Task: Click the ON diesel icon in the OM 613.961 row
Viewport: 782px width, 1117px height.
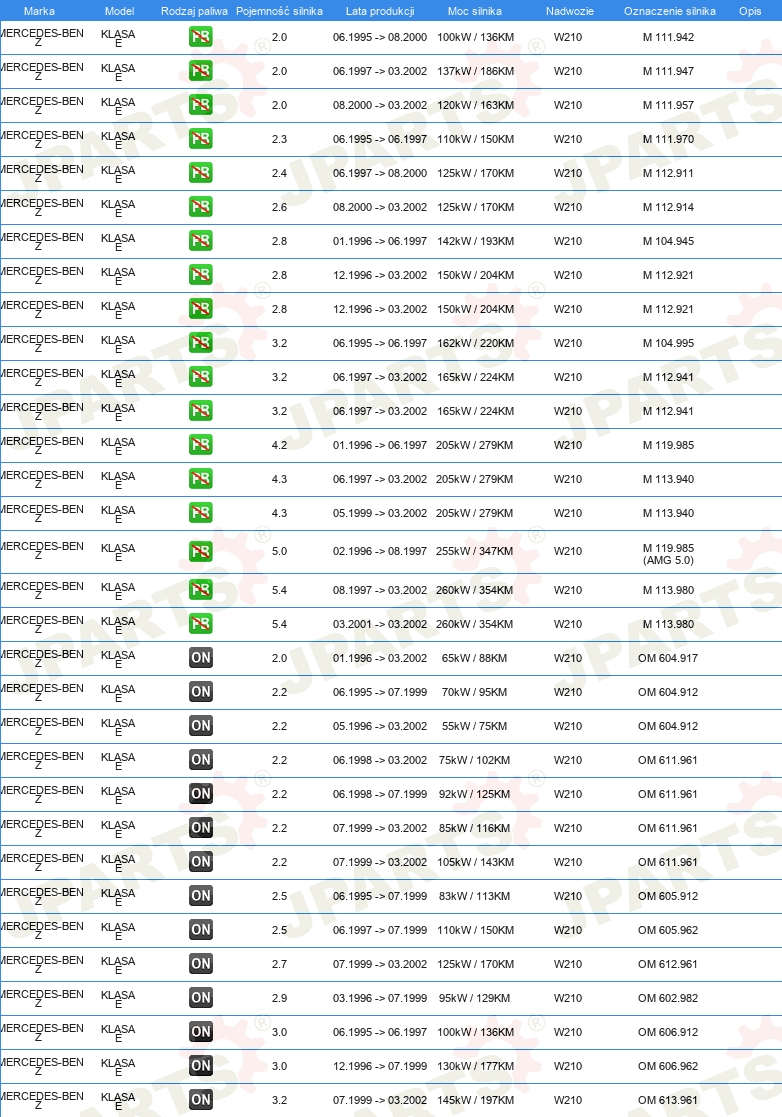Action: (201, 1100)
